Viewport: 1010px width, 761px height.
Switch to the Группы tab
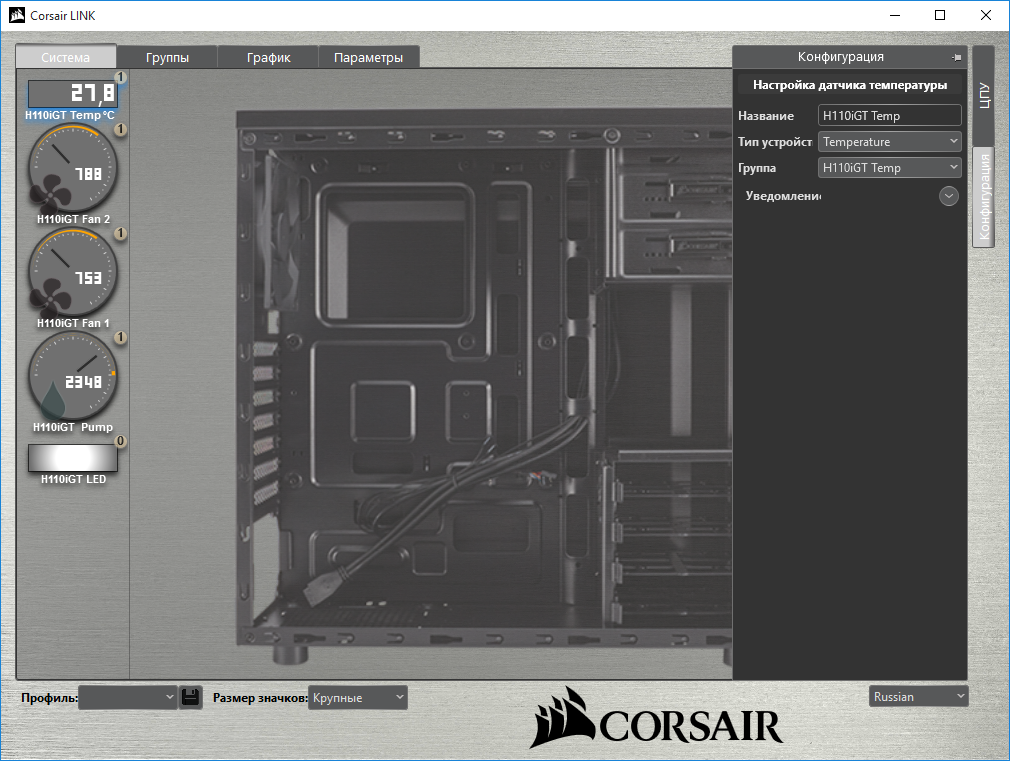pyautogui.click(x=167, y=57)
